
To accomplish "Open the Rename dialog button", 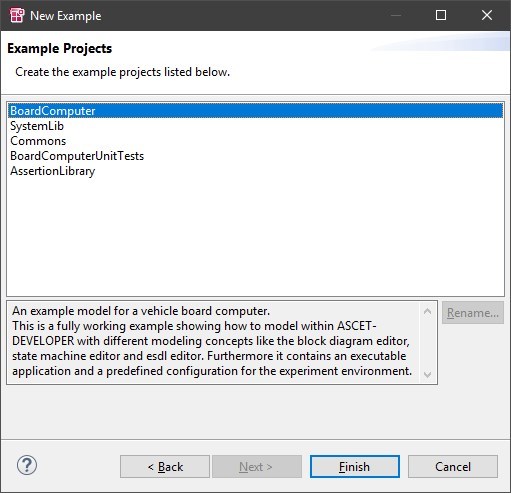I will [473, 313].
